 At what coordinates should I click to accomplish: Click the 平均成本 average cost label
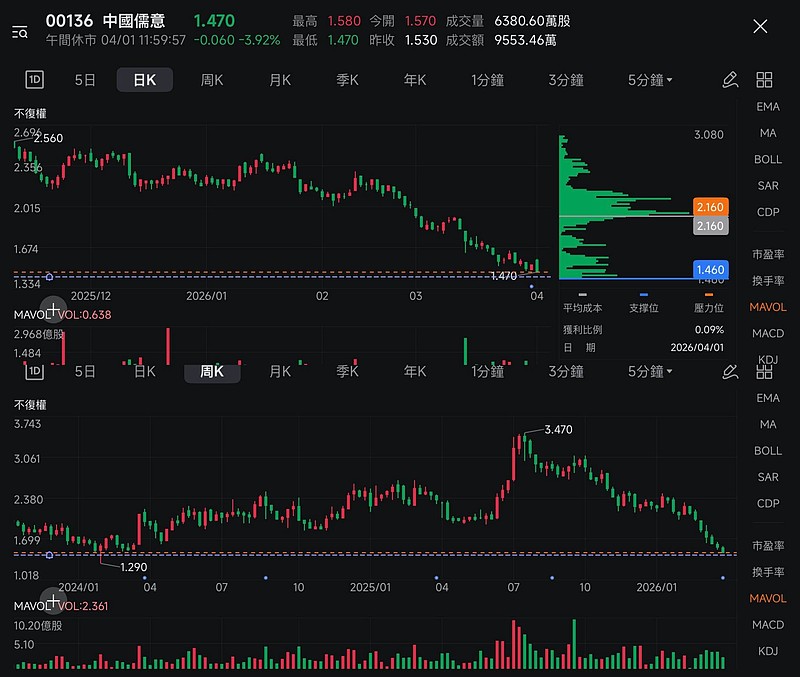pyautogui.click(x=582, y=309)
